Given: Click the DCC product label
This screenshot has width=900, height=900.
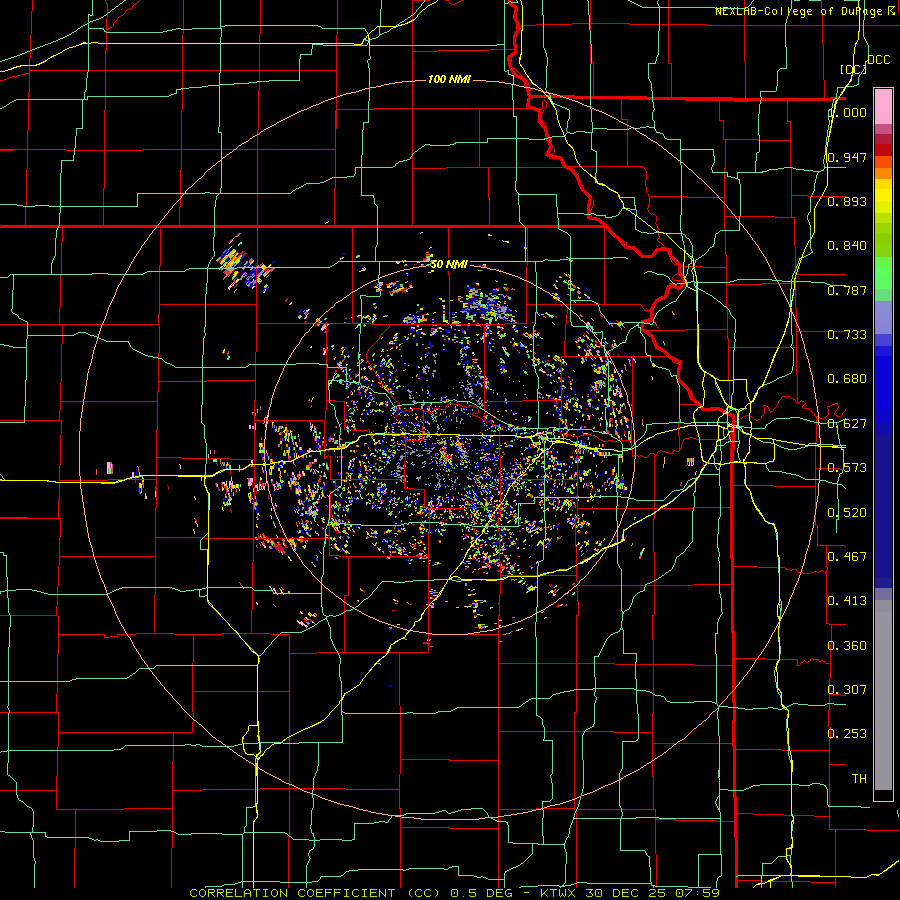Looking at the screenshot, I should [878, 60].
